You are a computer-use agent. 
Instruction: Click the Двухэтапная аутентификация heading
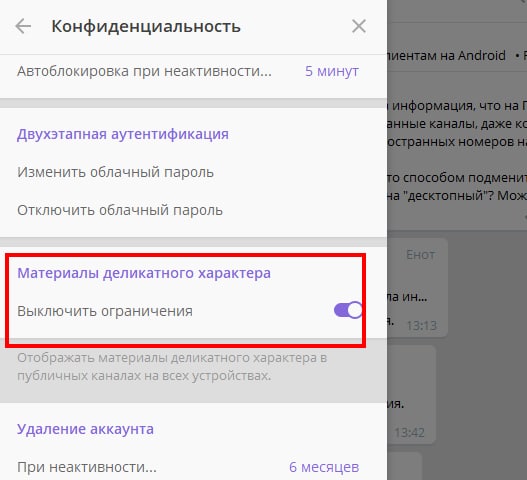click(123, 134)
